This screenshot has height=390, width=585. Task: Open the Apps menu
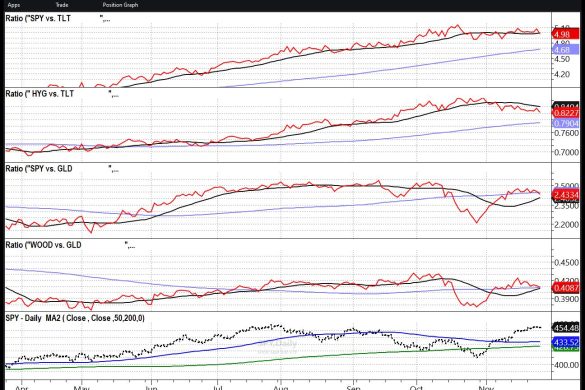tap(14, 5)
